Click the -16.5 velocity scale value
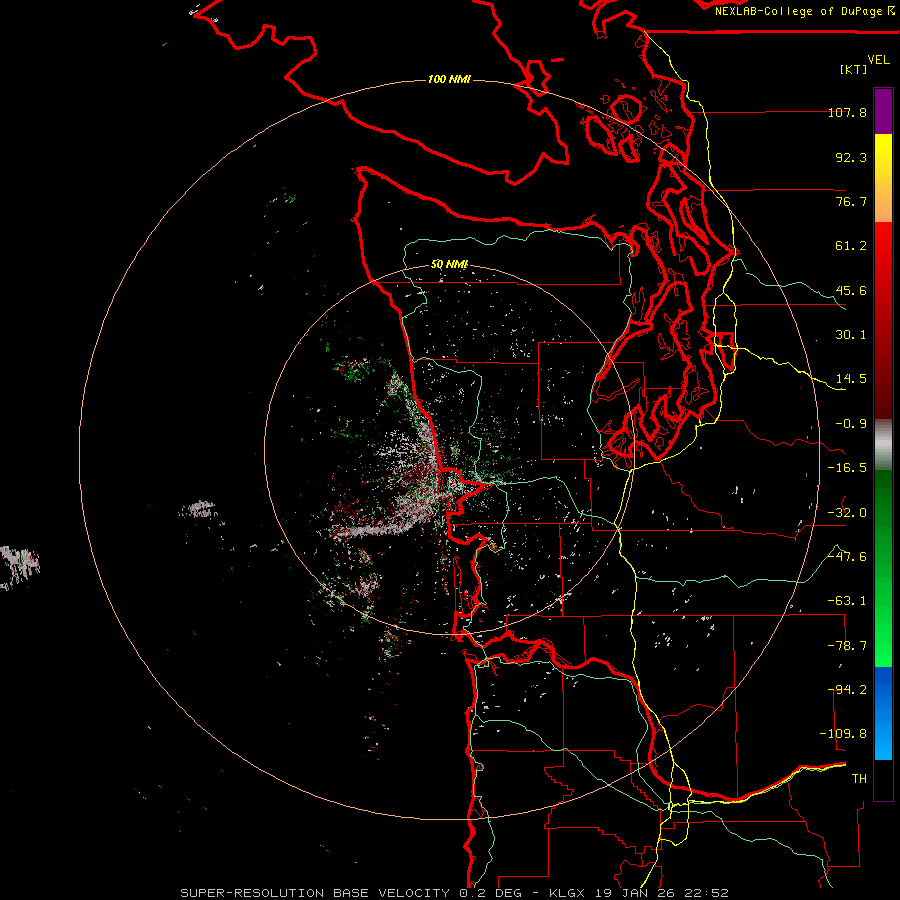This screenshot has height=900, width=900. point(847,468)
